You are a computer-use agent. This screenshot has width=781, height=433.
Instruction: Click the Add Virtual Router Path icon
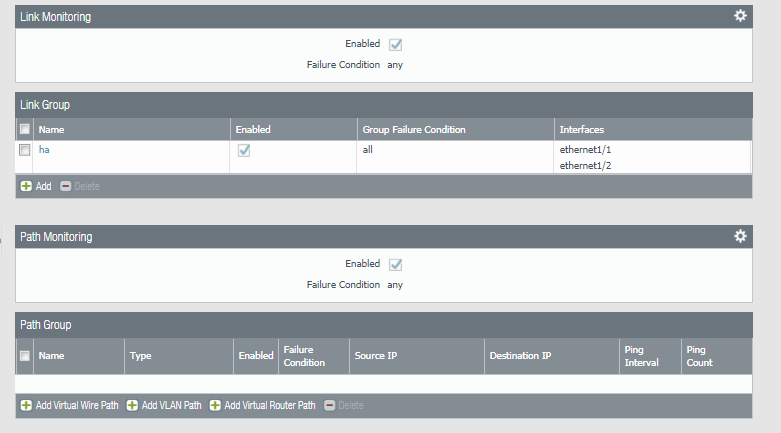(215, 405)
